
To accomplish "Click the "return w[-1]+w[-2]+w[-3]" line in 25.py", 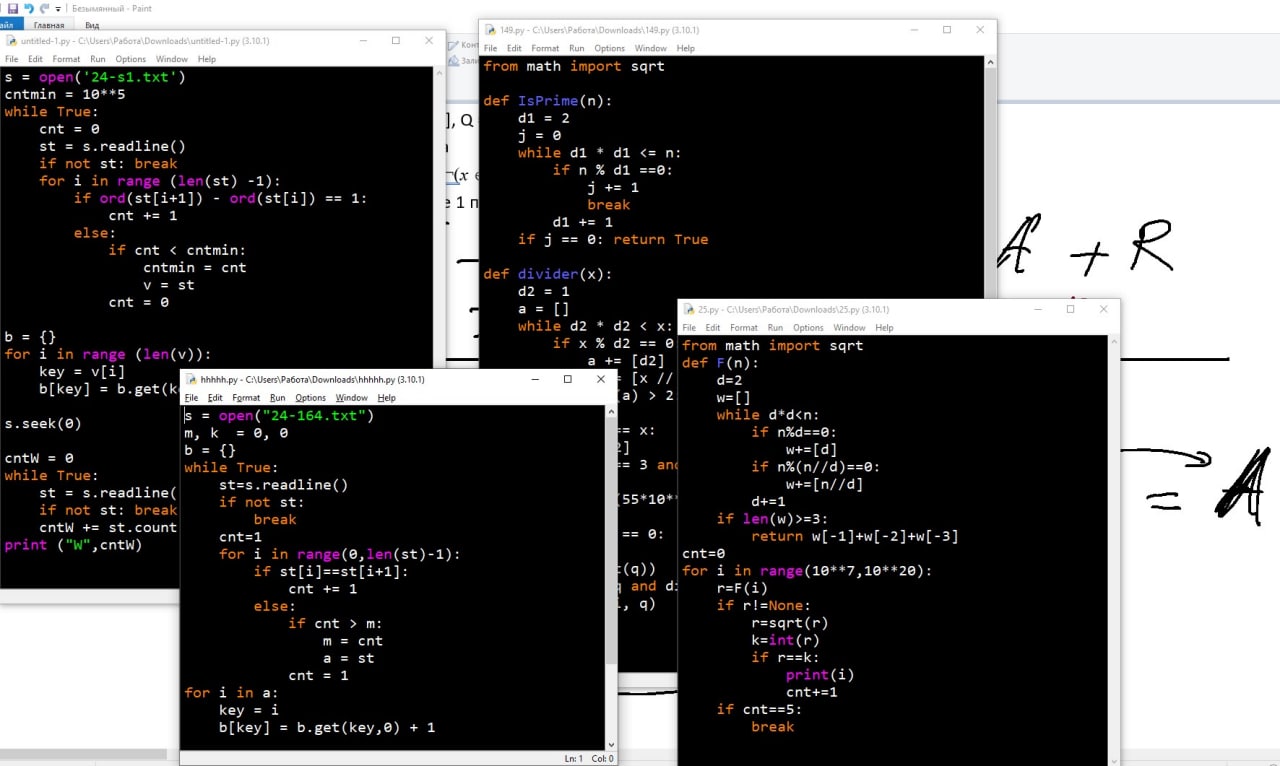I will coord(855,536).
